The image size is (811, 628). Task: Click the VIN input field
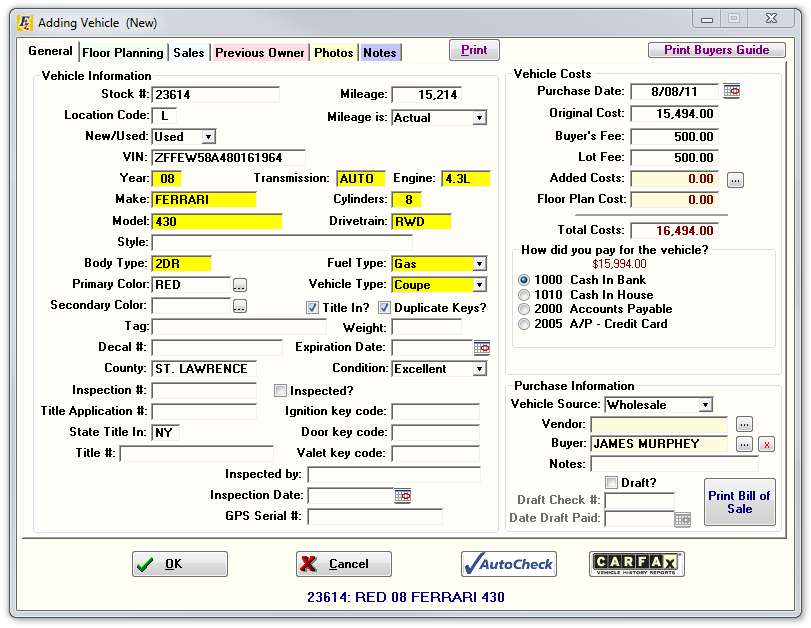coord(228,158)
